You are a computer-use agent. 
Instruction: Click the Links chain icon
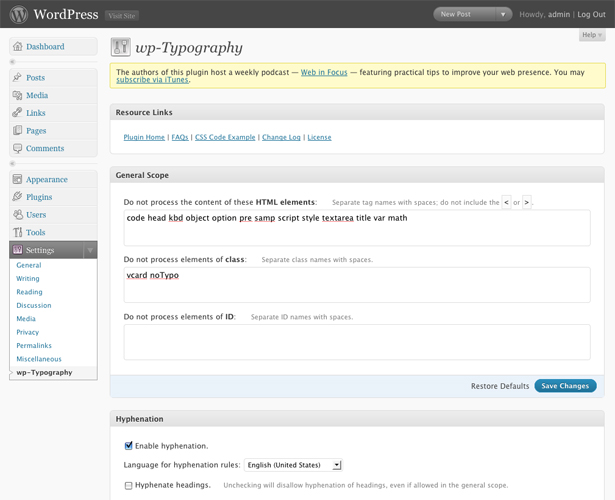pos(17,113)
